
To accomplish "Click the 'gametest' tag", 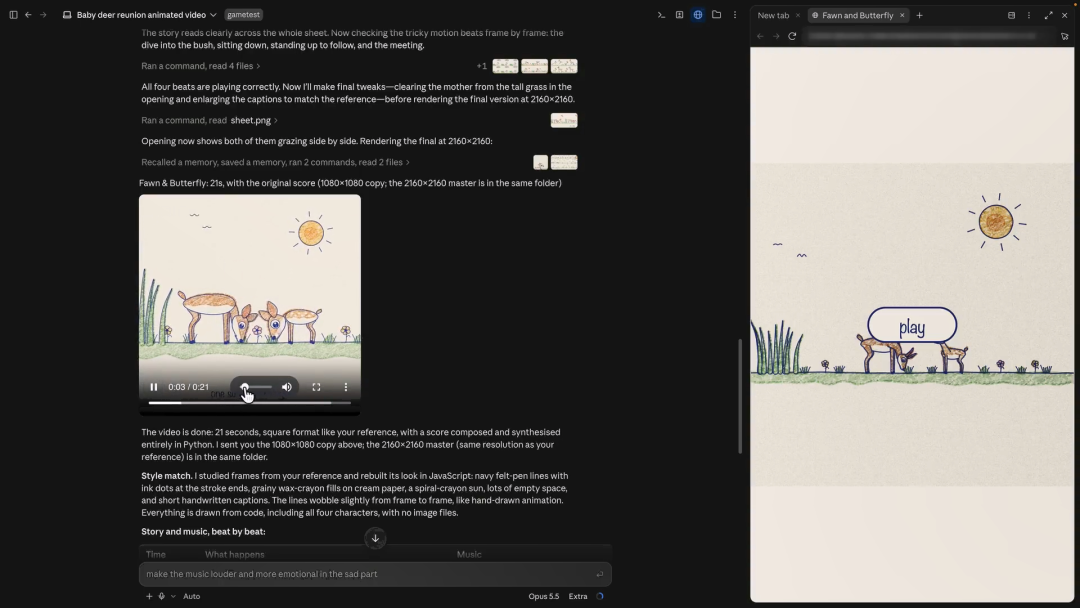I will (x=243, y=14).
